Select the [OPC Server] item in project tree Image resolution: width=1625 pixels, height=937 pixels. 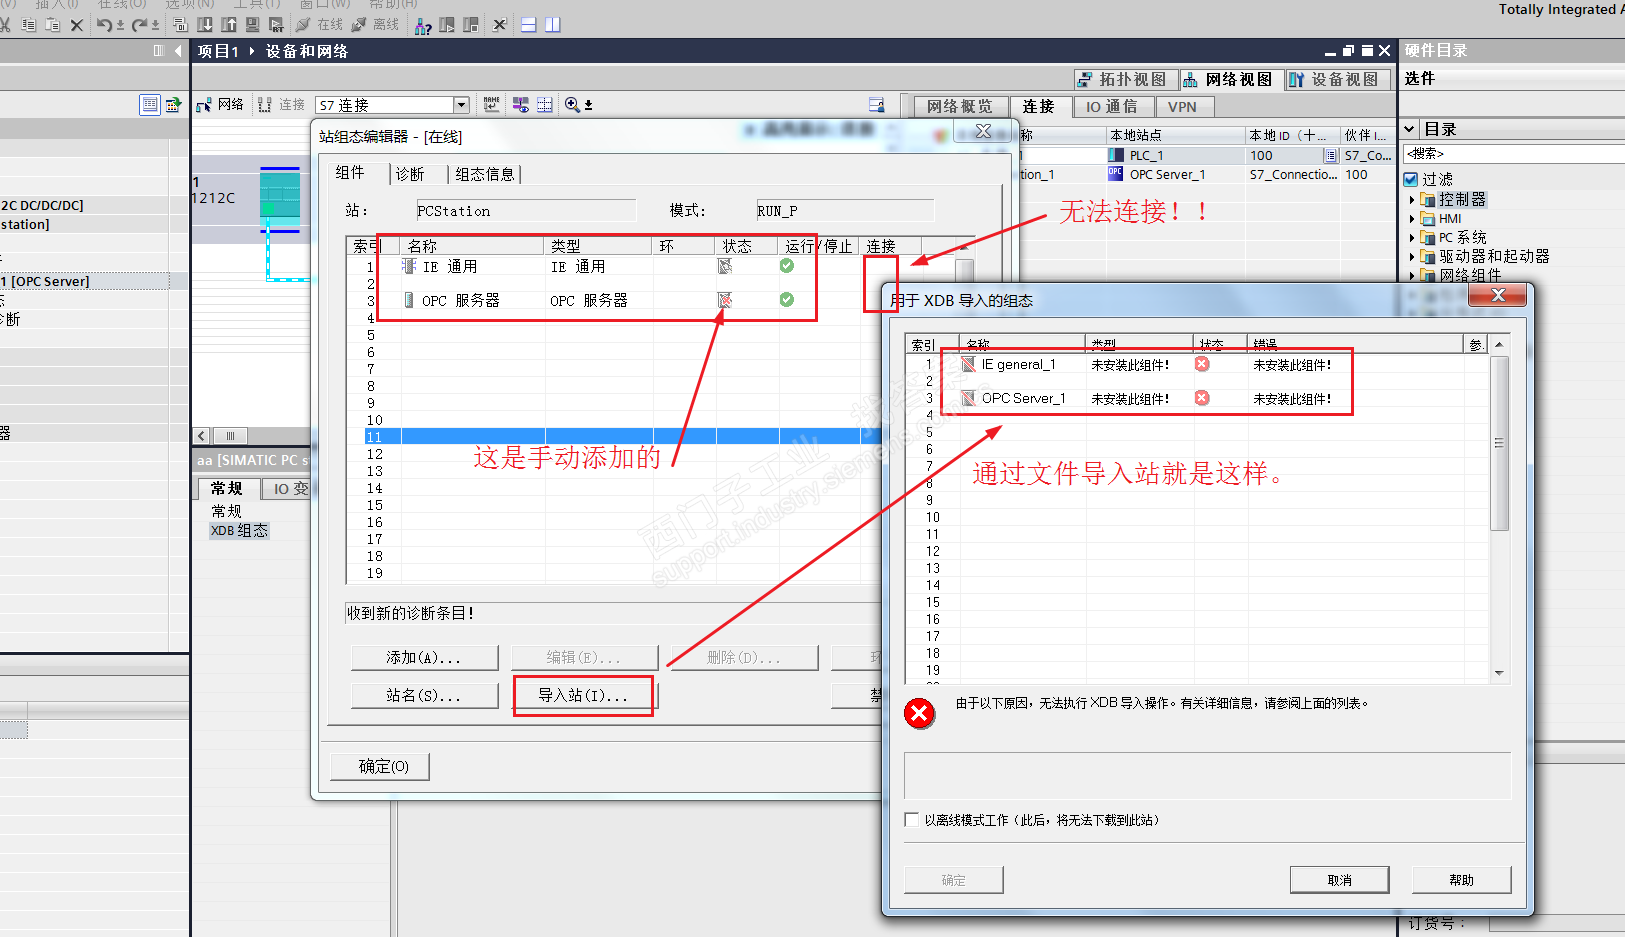[84, 282]
